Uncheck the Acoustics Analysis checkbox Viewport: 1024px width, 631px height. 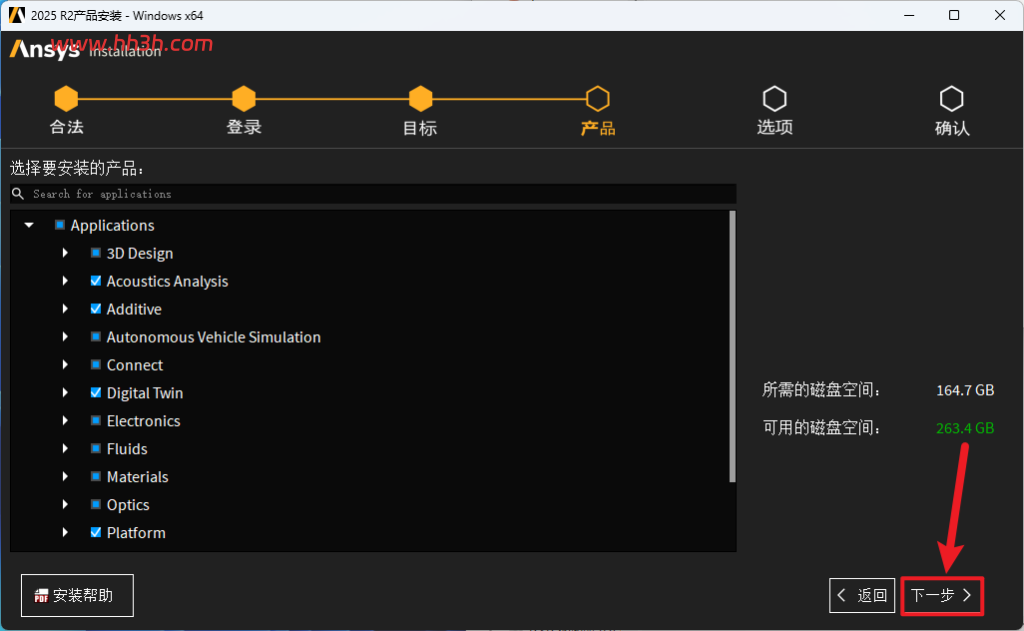[95, 281]
